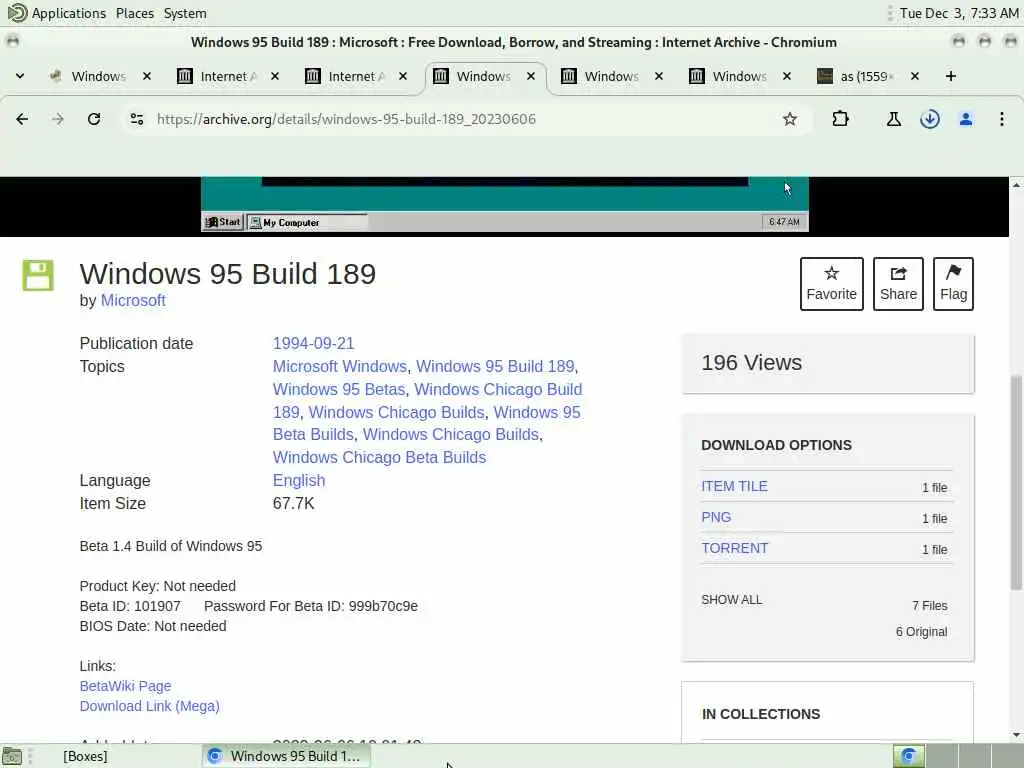Click SHOW ALL download files

tap(731, 600)
